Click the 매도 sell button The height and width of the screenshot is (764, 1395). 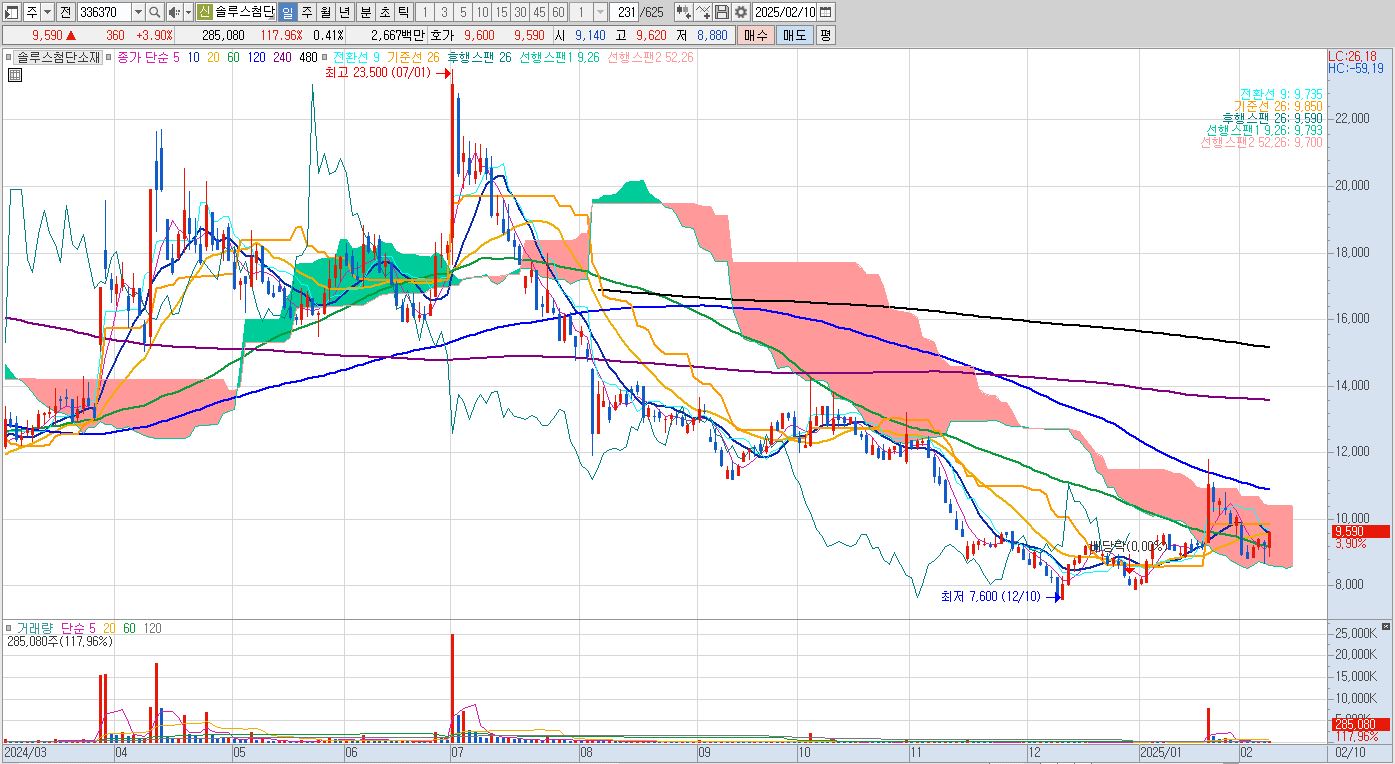click(793, 35)
